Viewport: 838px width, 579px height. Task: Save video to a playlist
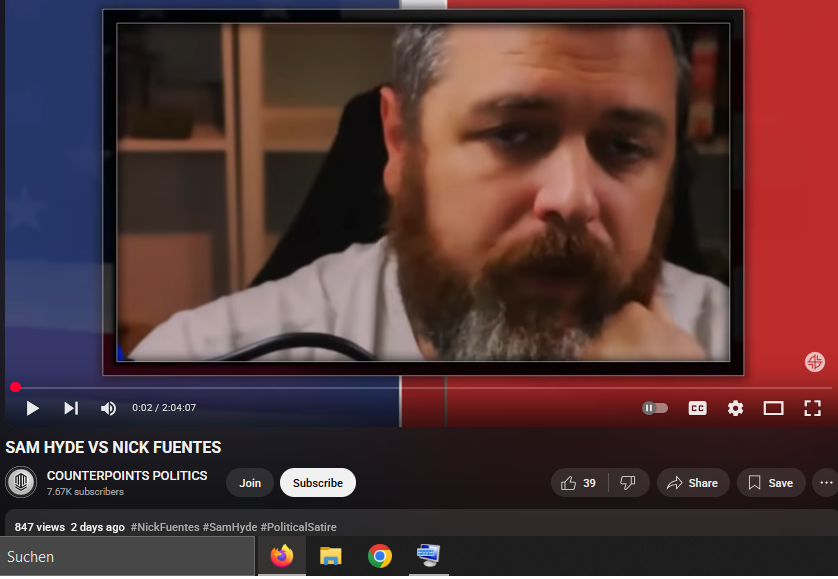pos(771,483)
